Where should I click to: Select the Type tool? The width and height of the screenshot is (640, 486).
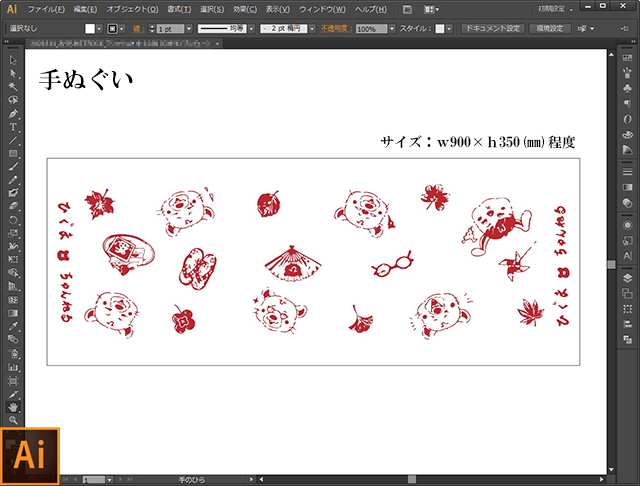pos(13,126)
